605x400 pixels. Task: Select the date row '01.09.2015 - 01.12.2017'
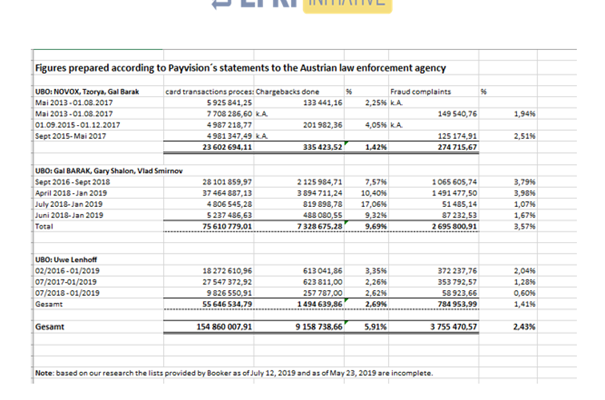[78, 125]
